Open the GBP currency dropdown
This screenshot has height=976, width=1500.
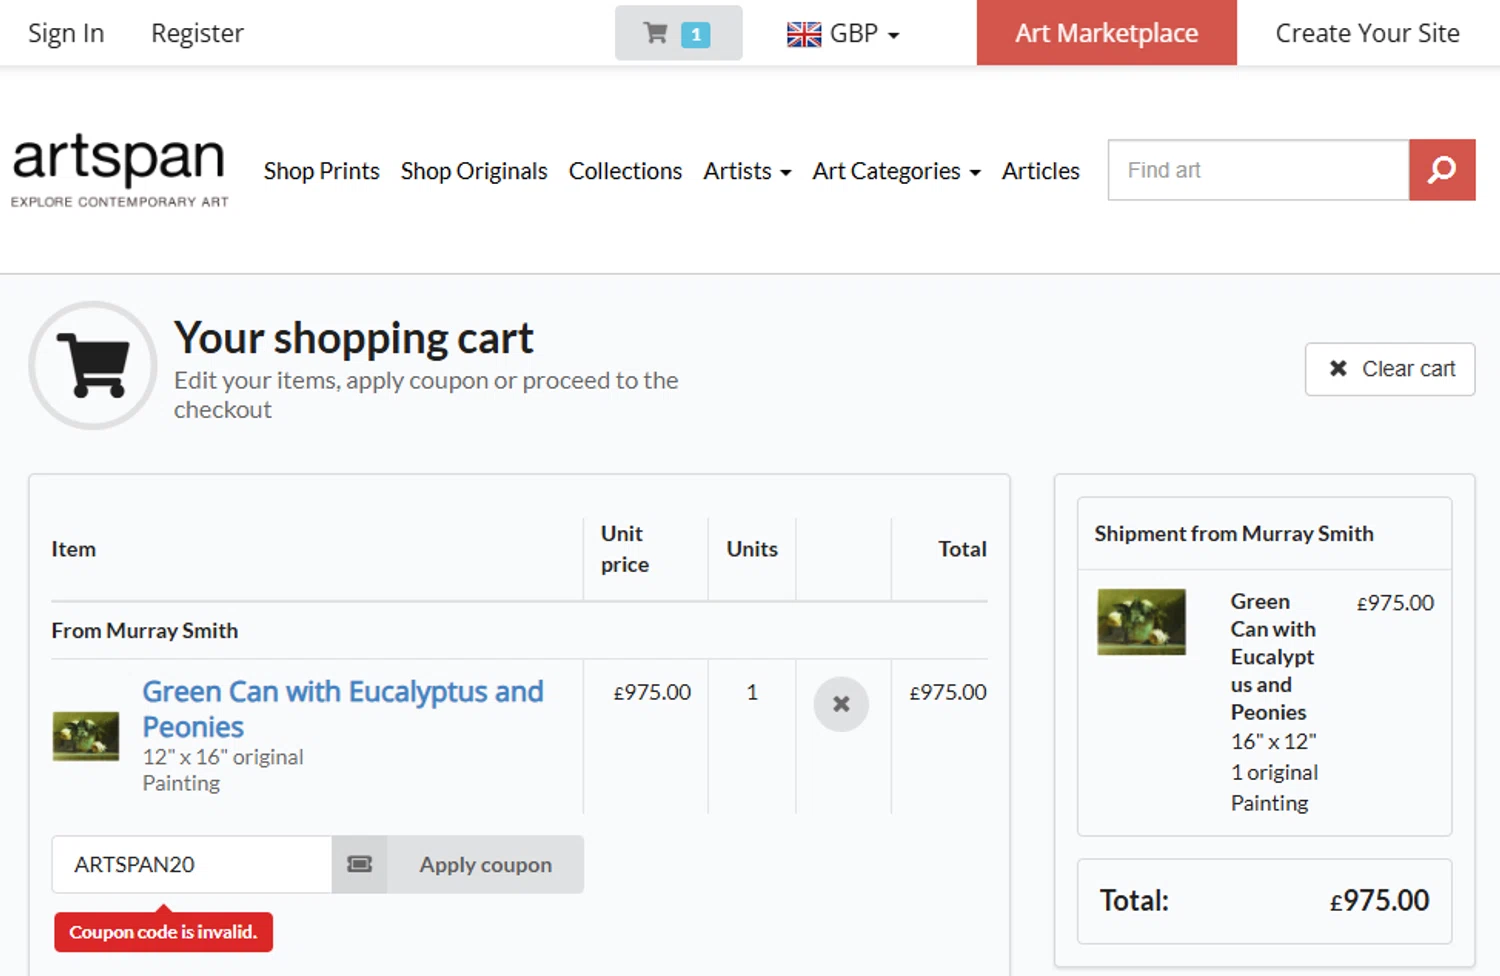pos(843,34)
